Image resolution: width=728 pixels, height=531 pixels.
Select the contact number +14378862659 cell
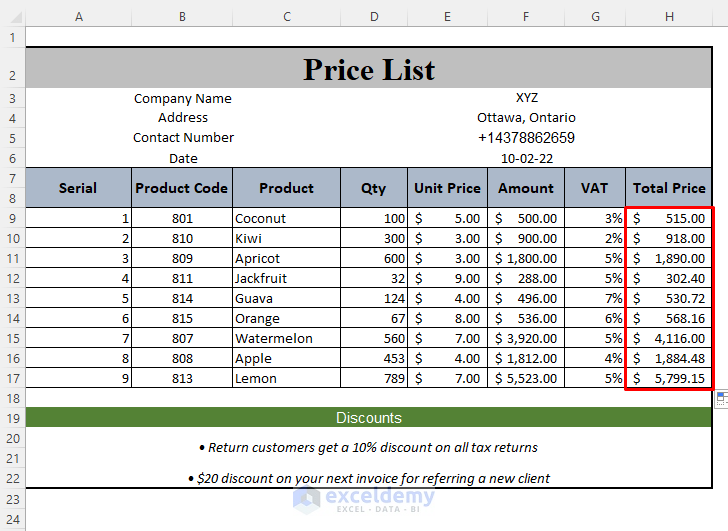(526, 138)
